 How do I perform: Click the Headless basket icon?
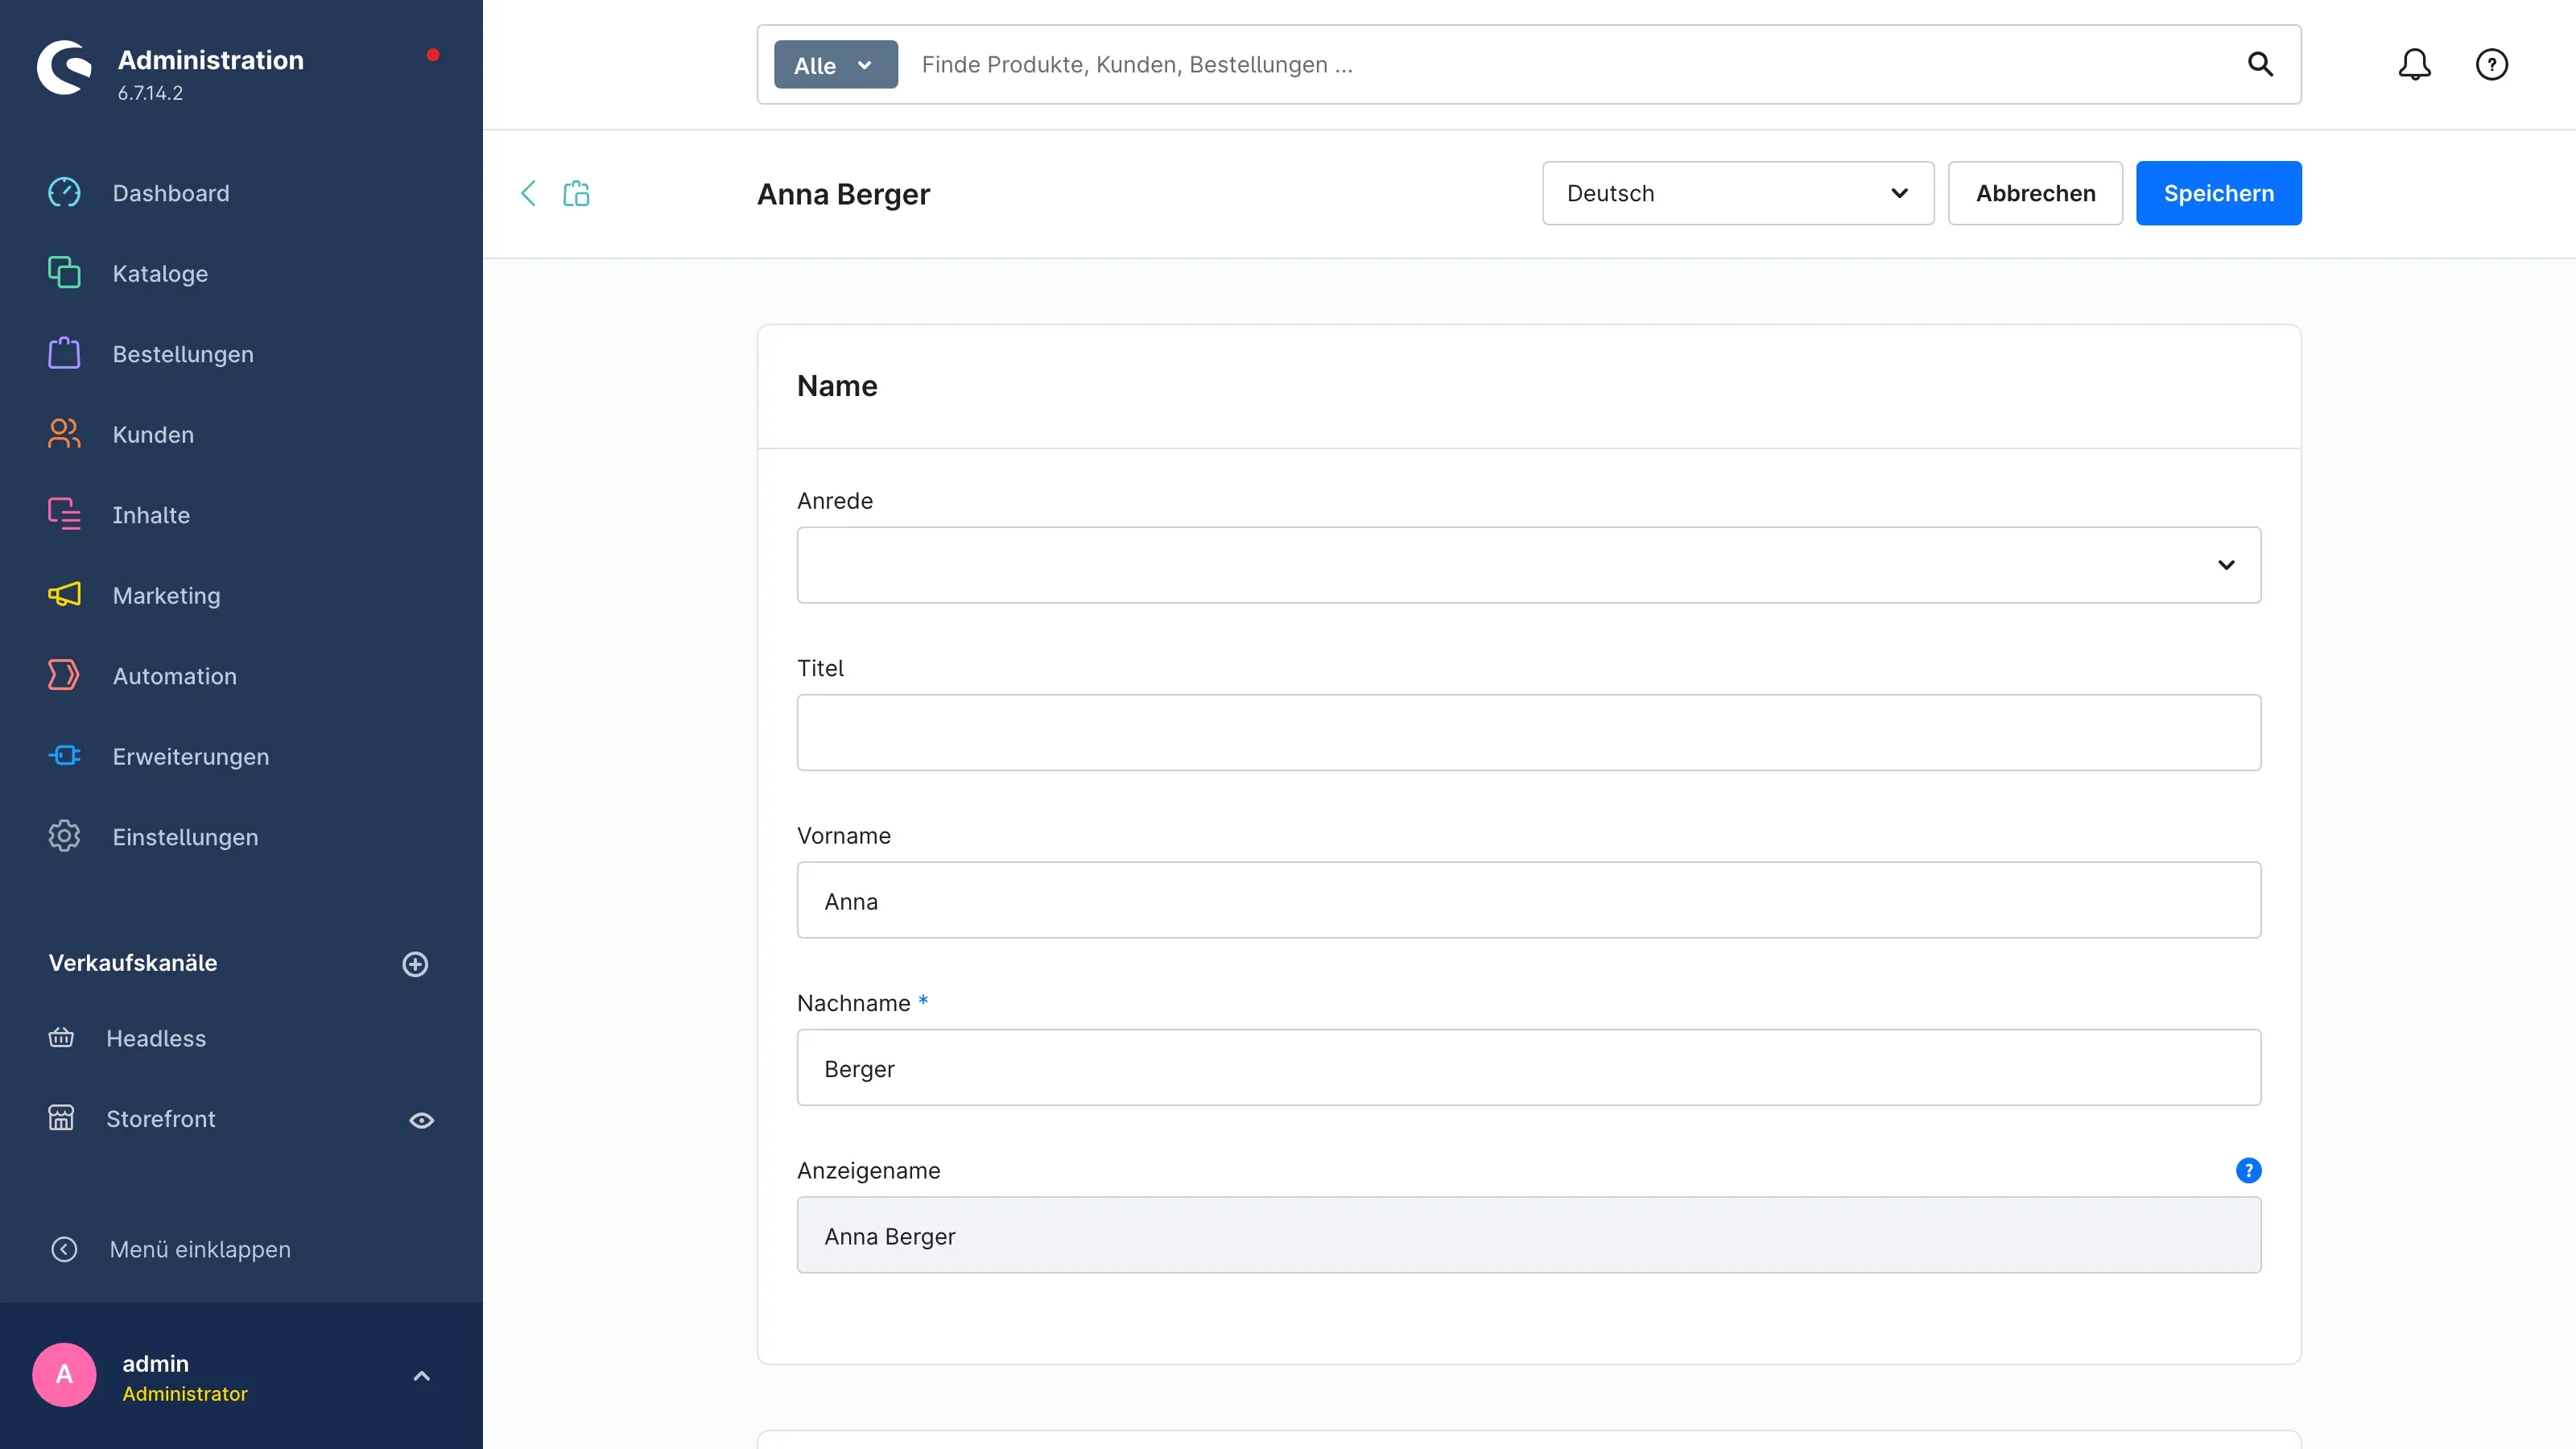[x=61, y=1038]
